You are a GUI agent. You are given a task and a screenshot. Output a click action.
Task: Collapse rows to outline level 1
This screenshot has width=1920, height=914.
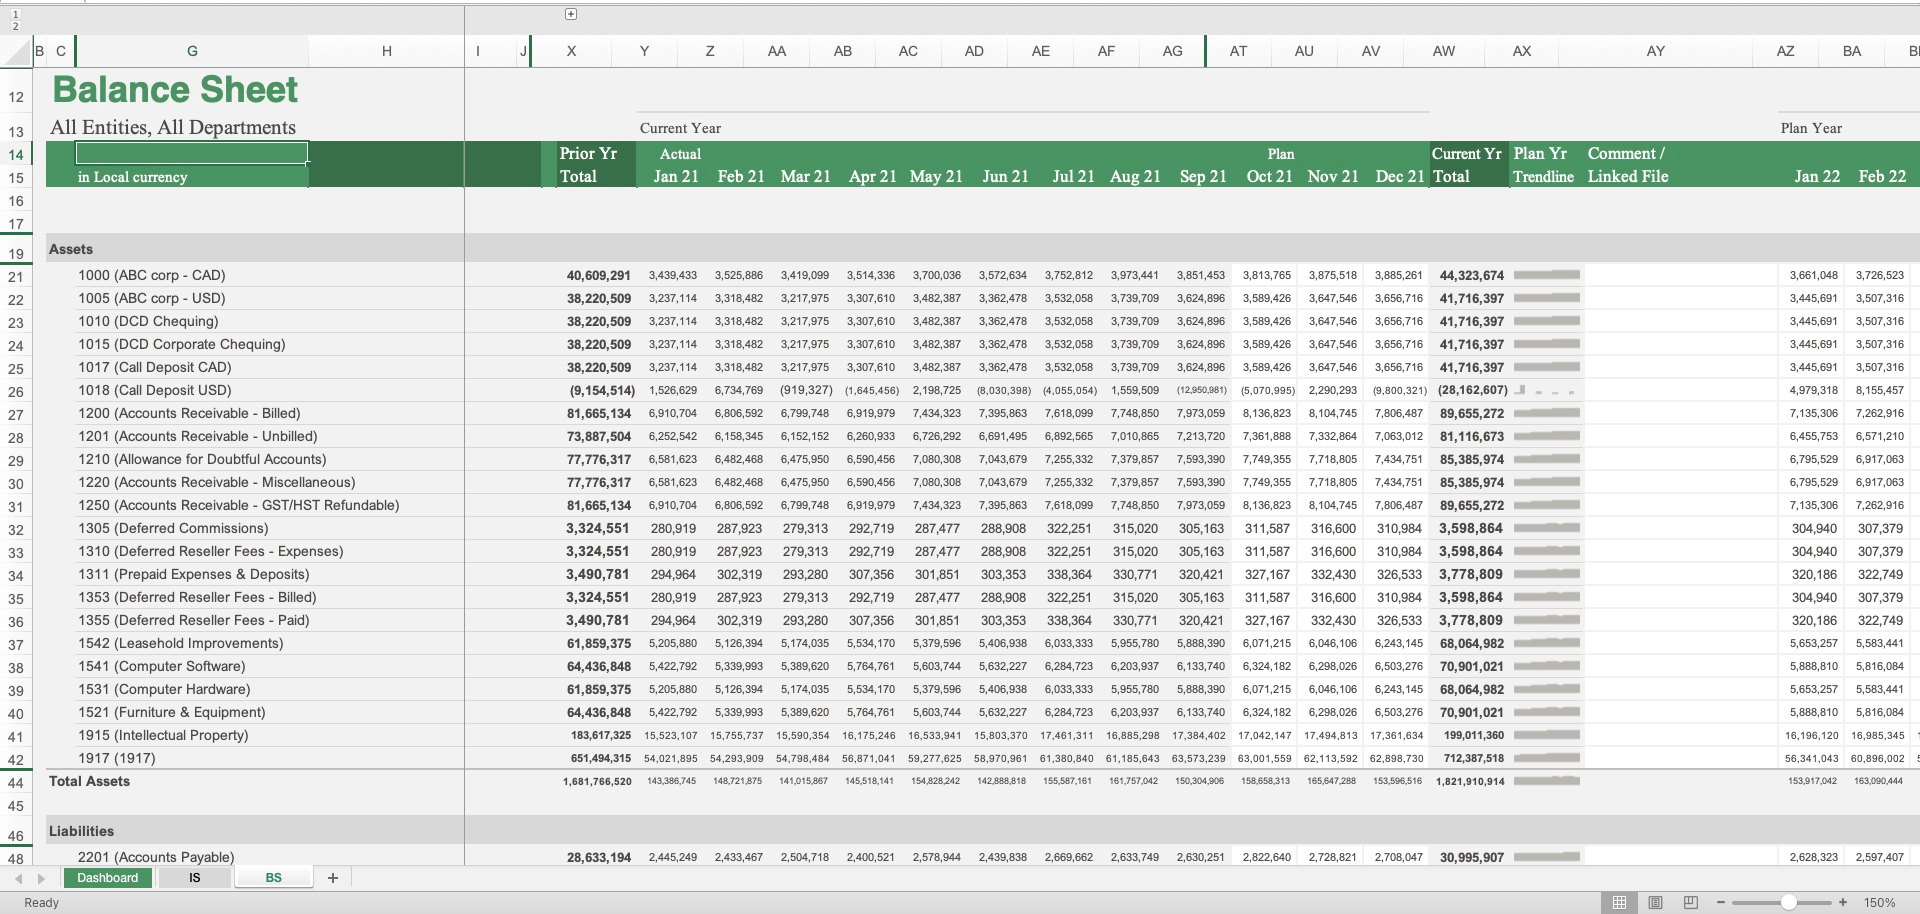pyautogui.click(x=16, y=16)
